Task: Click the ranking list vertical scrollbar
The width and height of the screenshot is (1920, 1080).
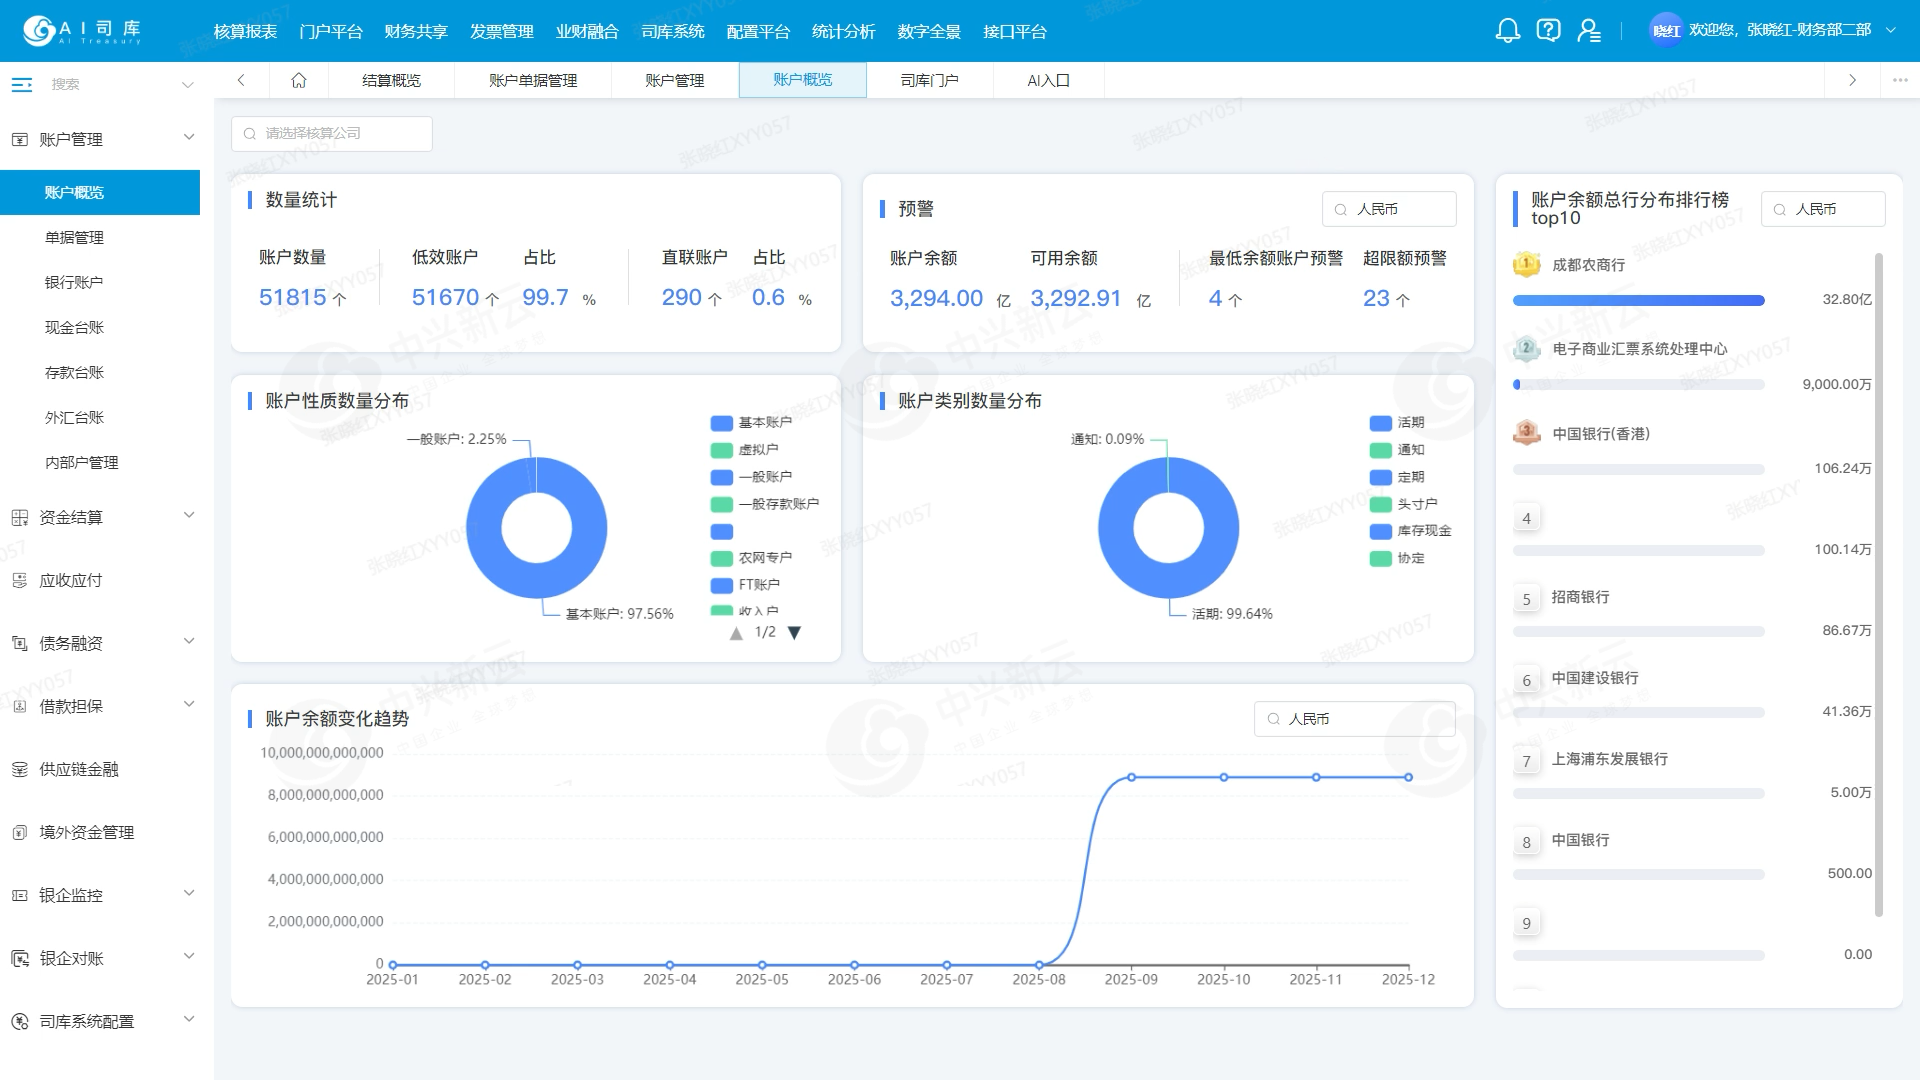Action: pyautogui.click(x=1878, y=585)
